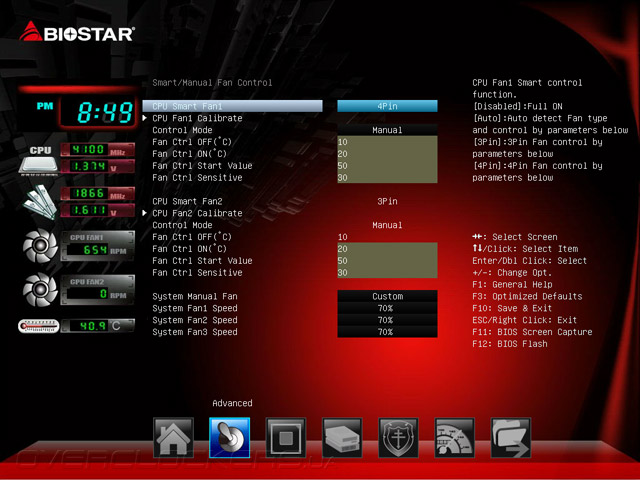Open the Boot drives icon
The width and height of the screenshot is (640, 480).
point(342,438)
